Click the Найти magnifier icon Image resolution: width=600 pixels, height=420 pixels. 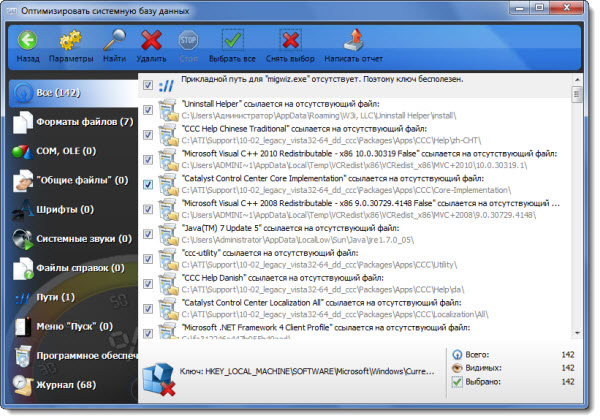[x=113, y=41]
